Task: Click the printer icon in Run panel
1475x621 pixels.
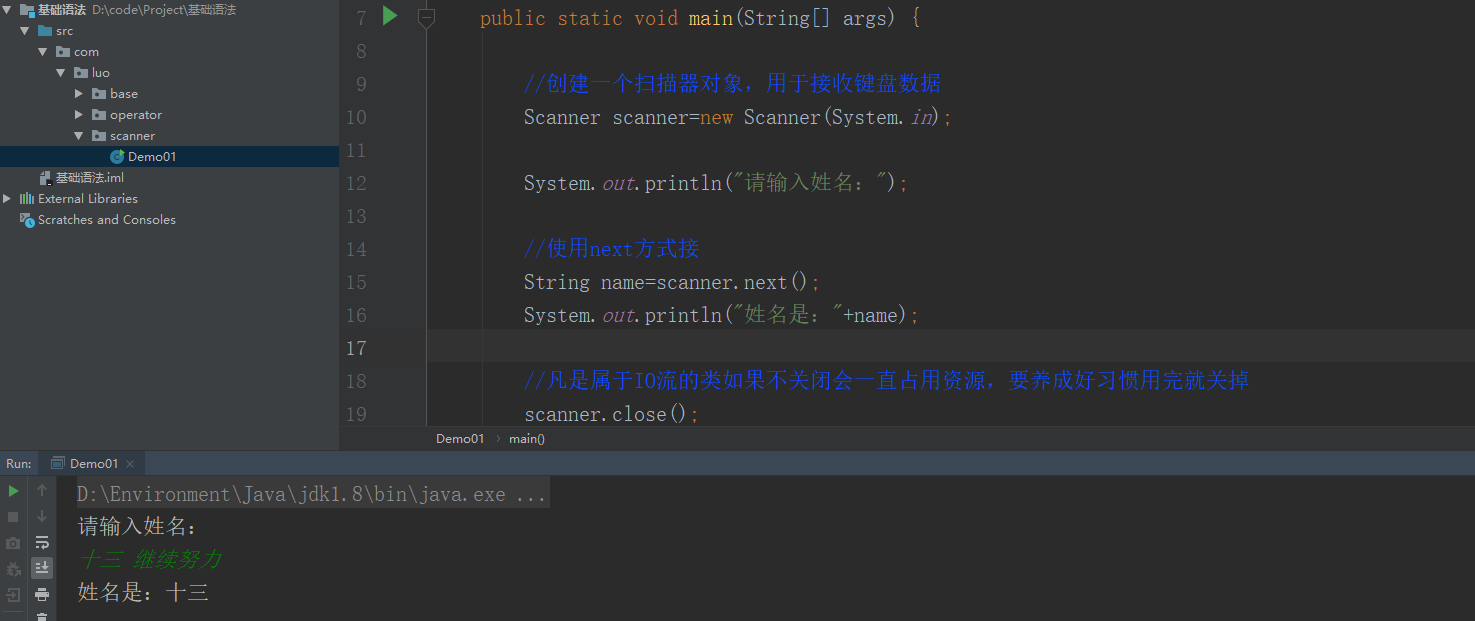Action: [42, 594]
